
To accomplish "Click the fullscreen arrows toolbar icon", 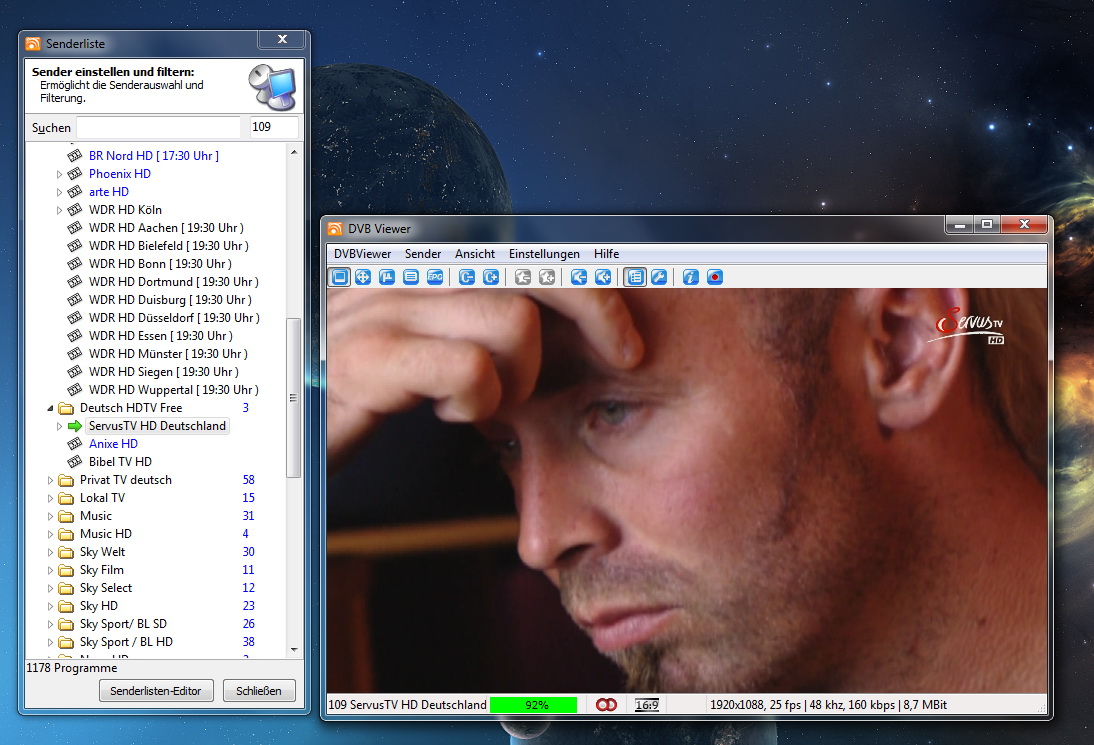I will tap(363, 278).
